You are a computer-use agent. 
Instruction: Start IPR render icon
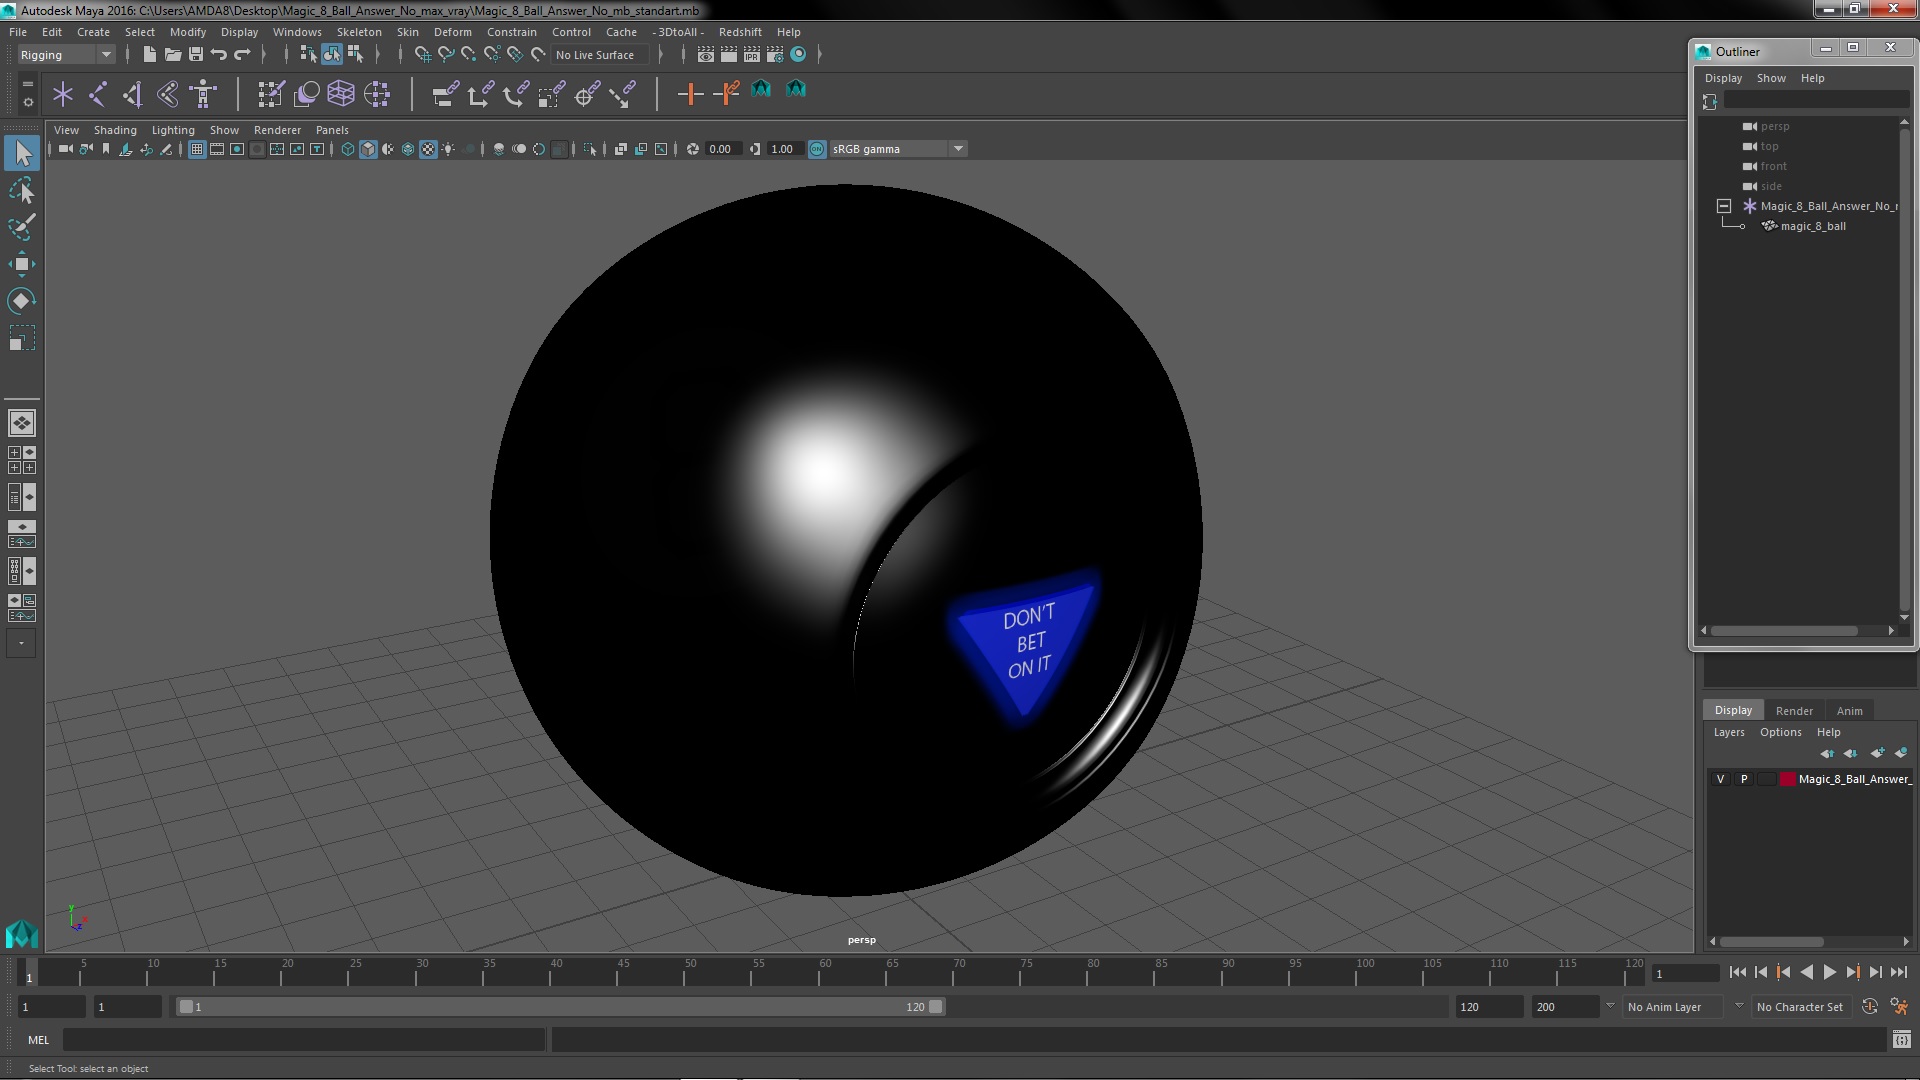[x=752, y=55]
